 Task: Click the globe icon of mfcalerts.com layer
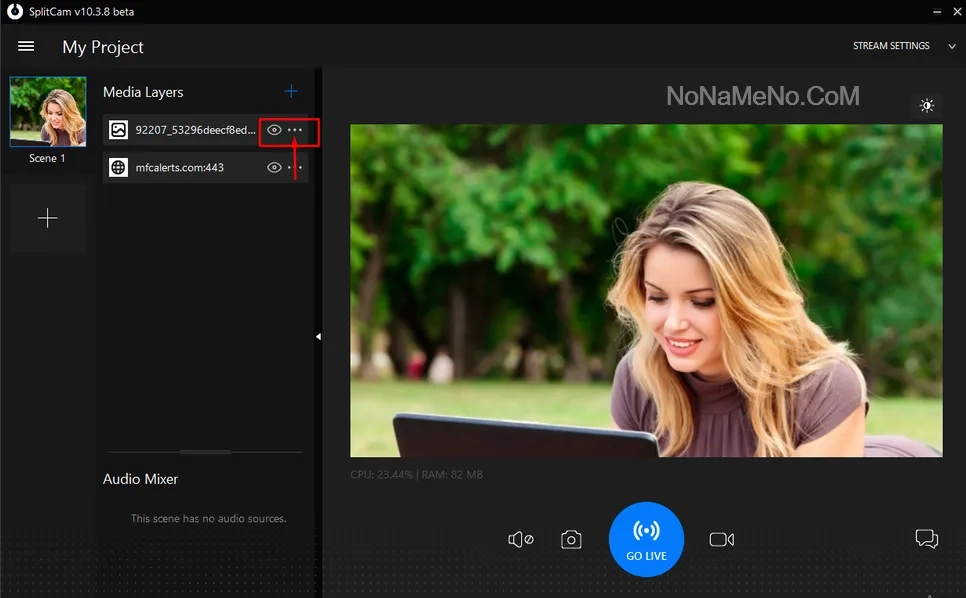(119, 168)
